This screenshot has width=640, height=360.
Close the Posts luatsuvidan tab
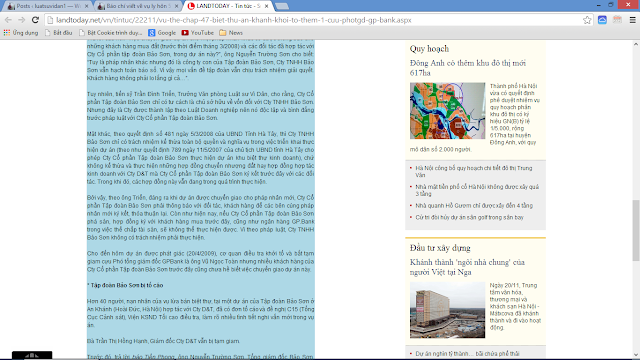[87, 6]
